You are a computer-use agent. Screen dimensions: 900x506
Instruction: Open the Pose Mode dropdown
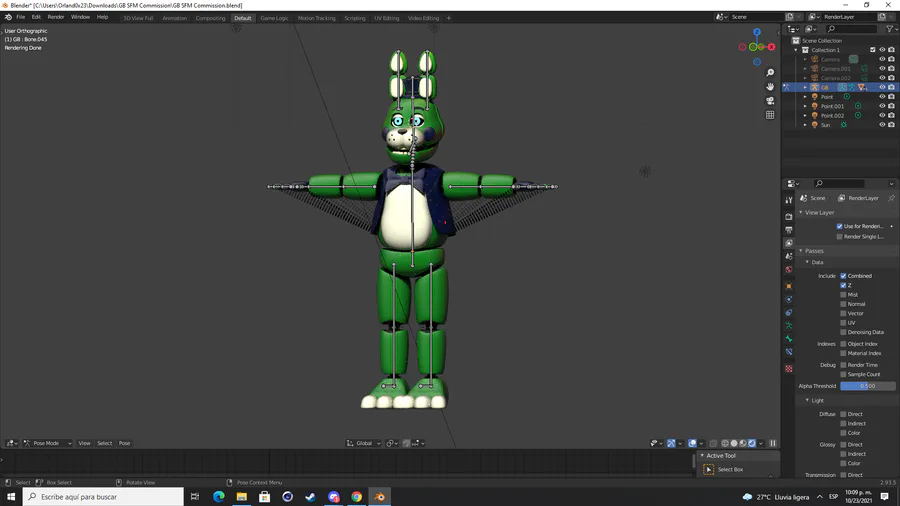48,443
